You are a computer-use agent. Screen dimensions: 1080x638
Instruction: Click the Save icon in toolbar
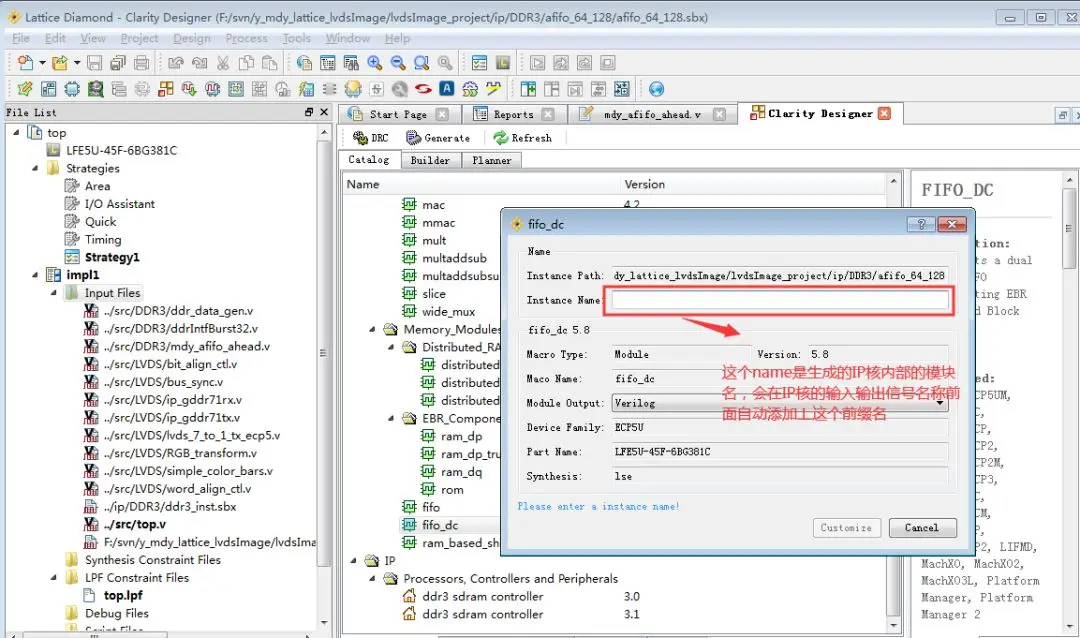tap(94, 63)
